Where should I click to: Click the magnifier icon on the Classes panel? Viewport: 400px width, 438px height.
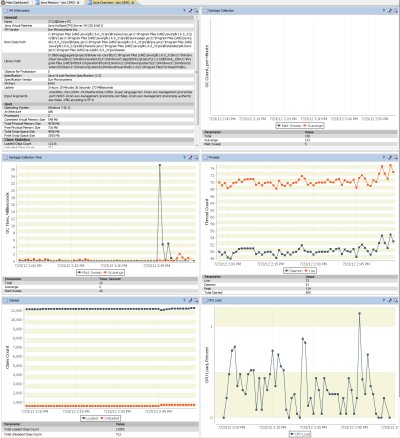(196, 300)
